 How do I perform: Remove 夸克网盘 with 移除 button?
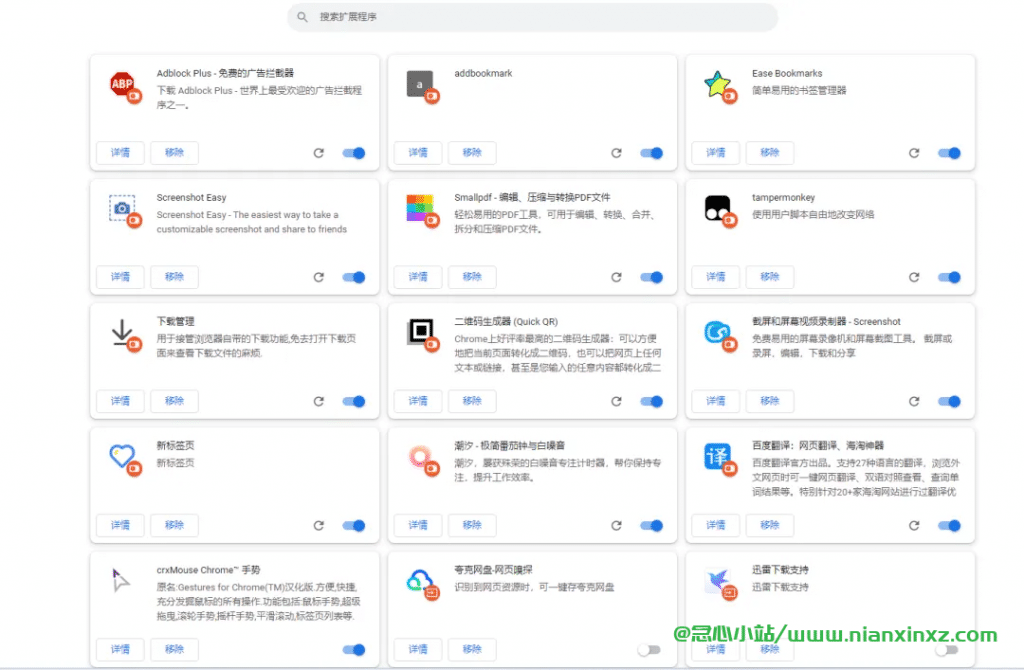pos(472,649)
